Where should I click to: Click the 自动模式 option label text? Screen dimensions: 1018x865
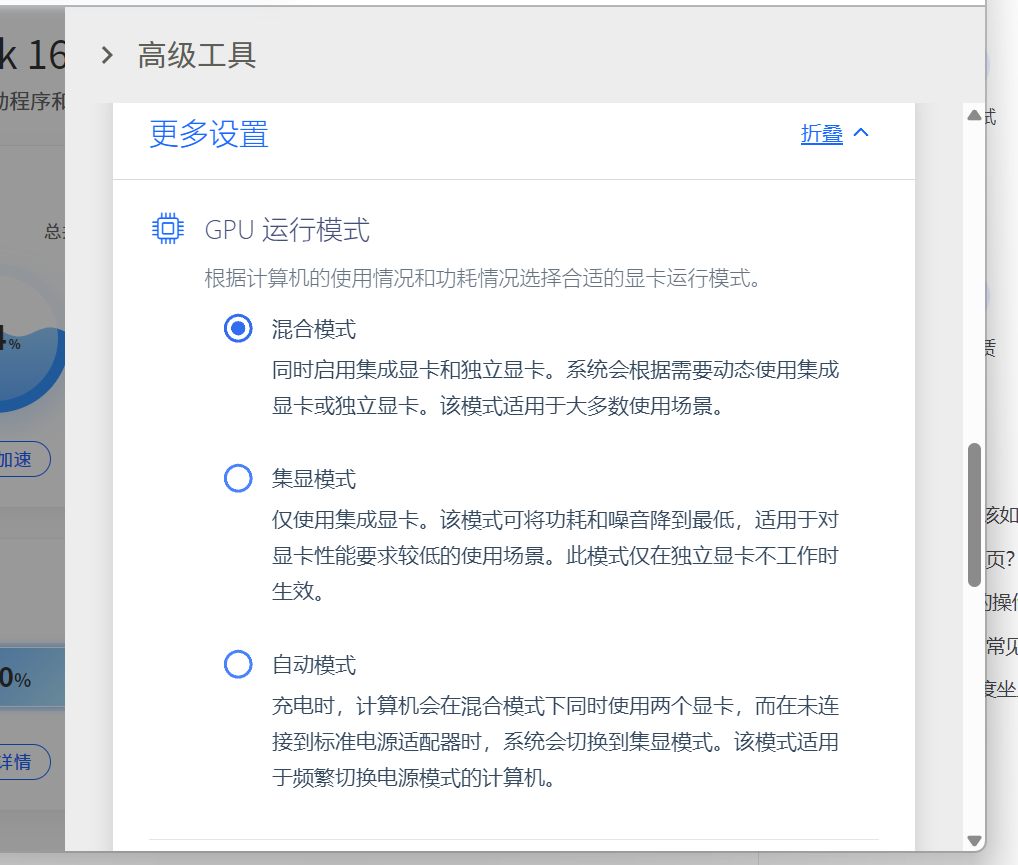point(314,665)
